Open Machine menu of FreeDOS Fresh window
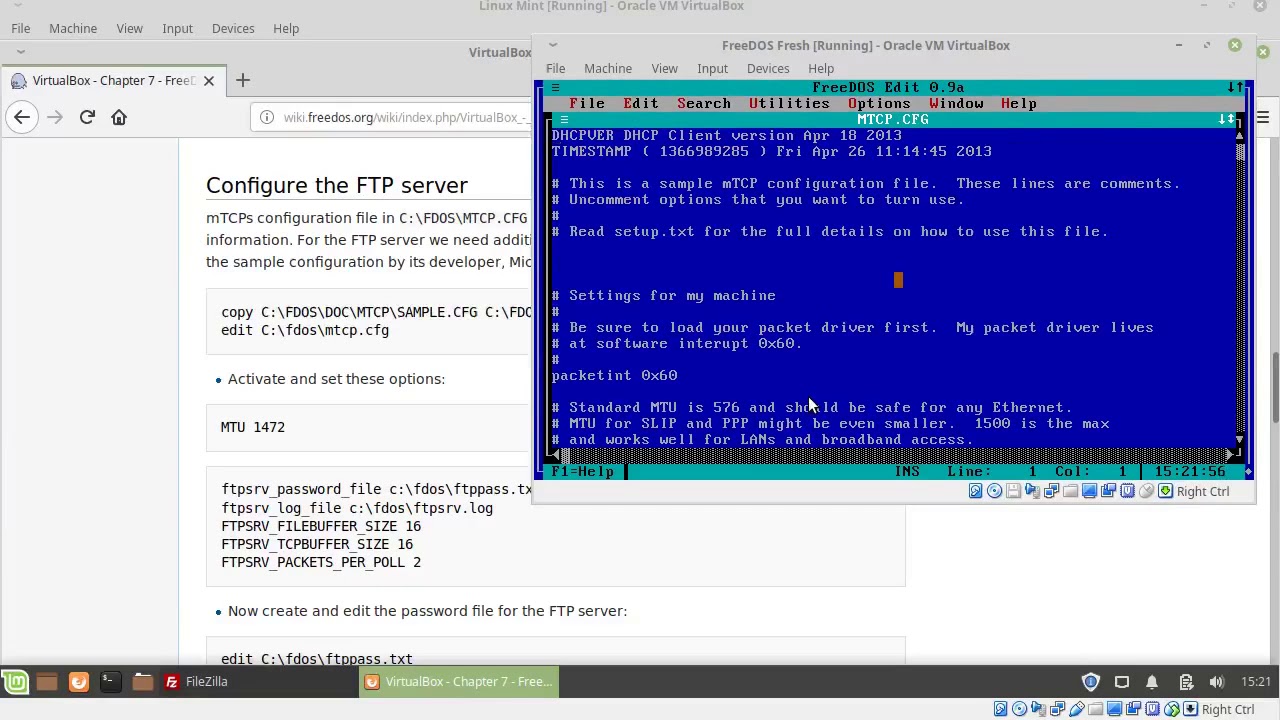1280x720 pixels. [x=608, y=68]
